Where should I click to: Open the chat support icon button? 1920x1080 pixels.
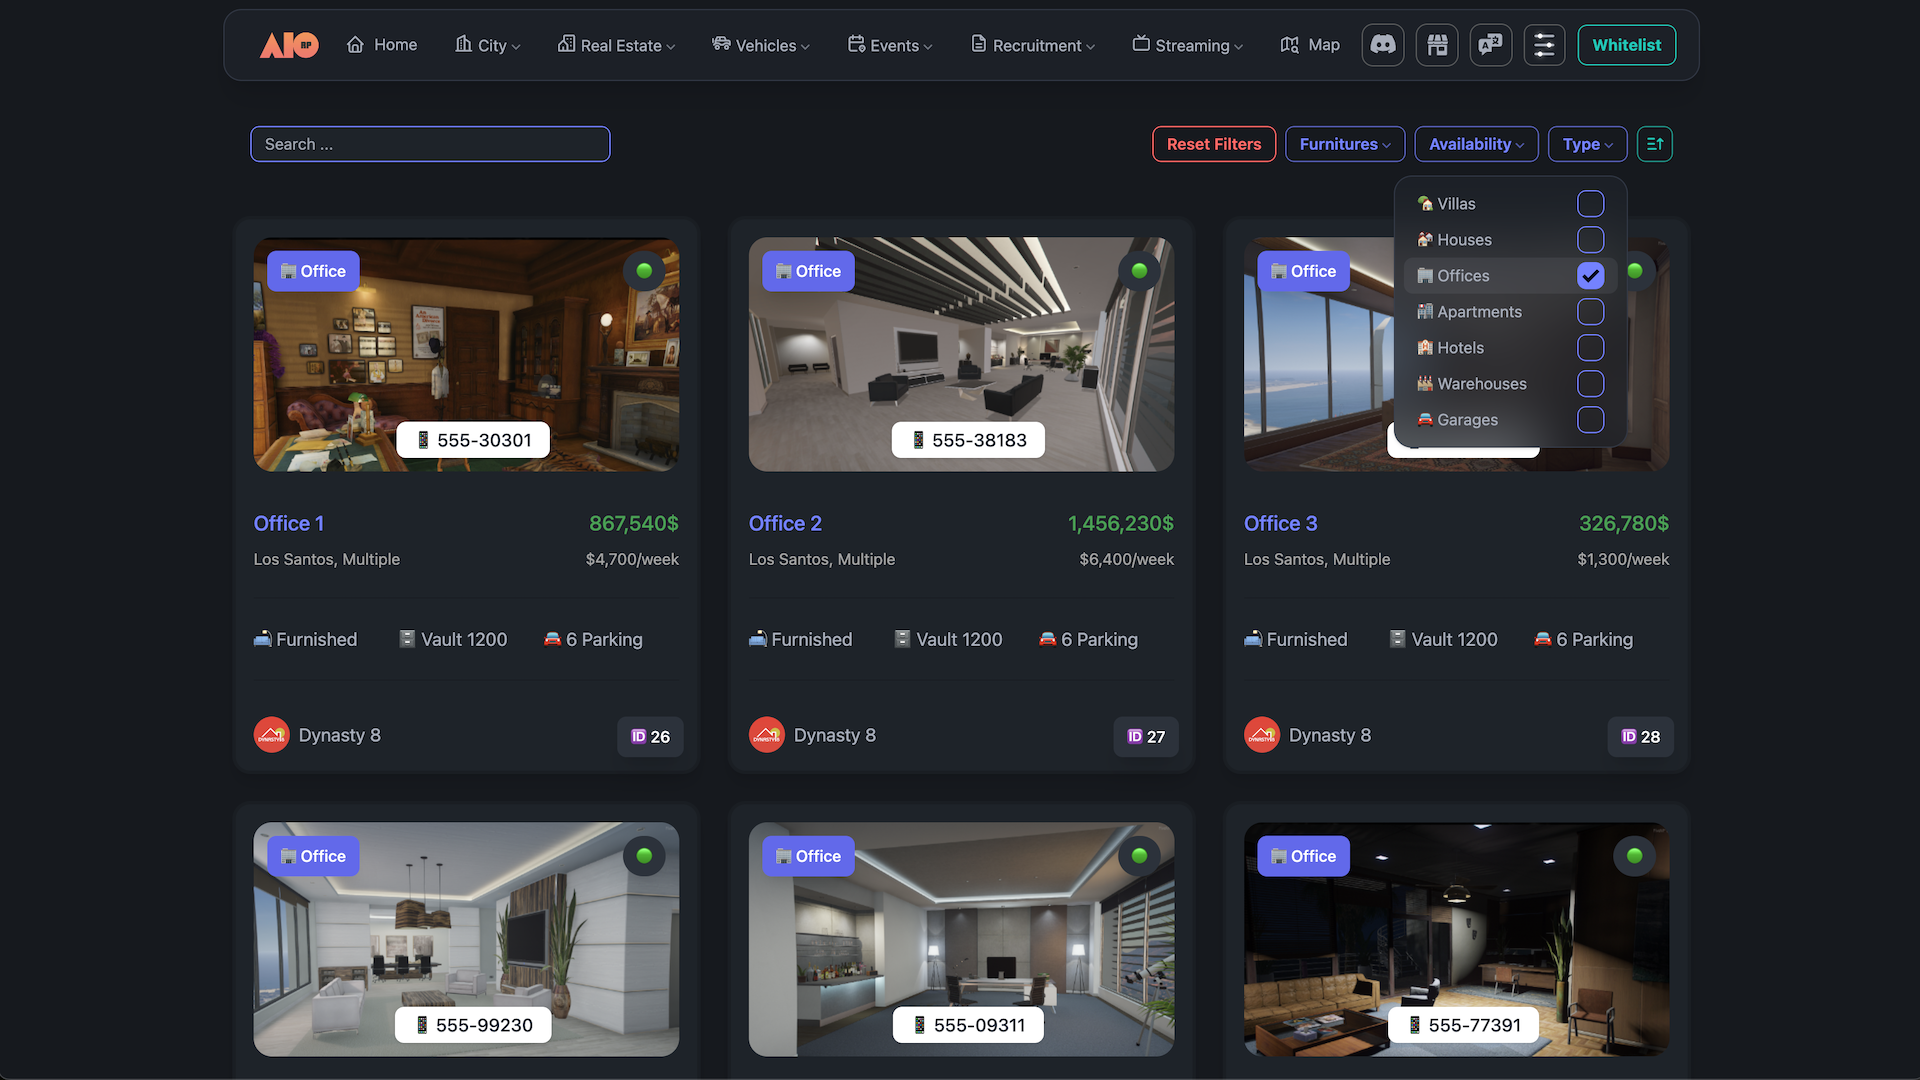click(1490, 45)
